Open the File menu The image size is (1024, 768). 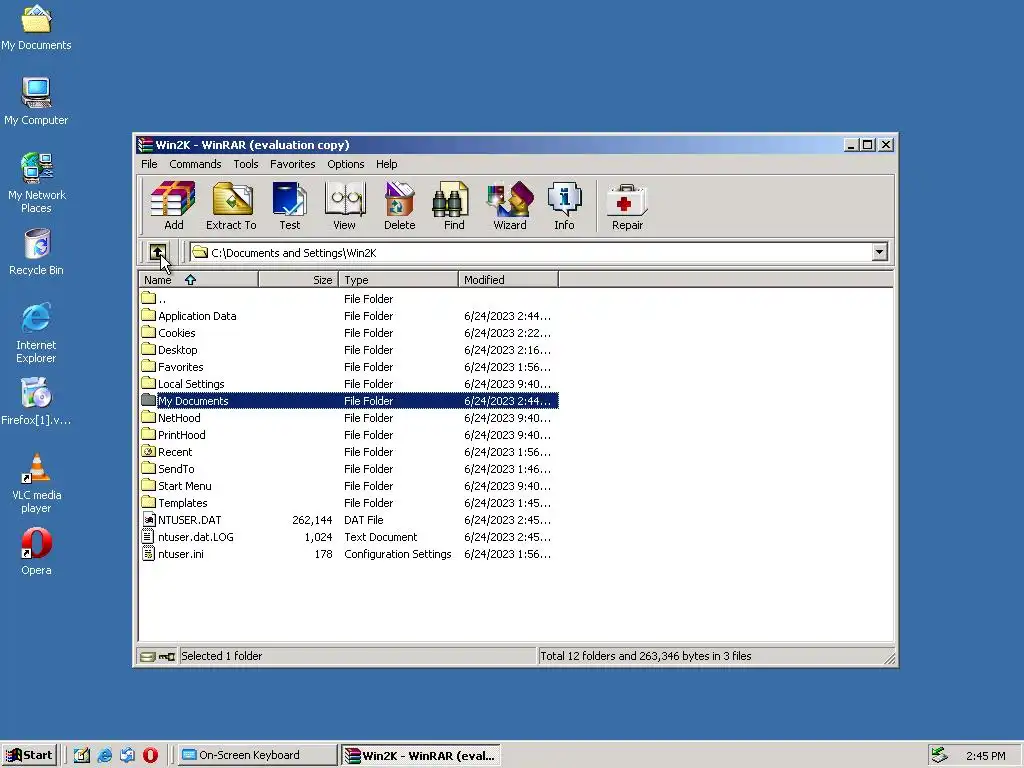[x=149, y=164]
